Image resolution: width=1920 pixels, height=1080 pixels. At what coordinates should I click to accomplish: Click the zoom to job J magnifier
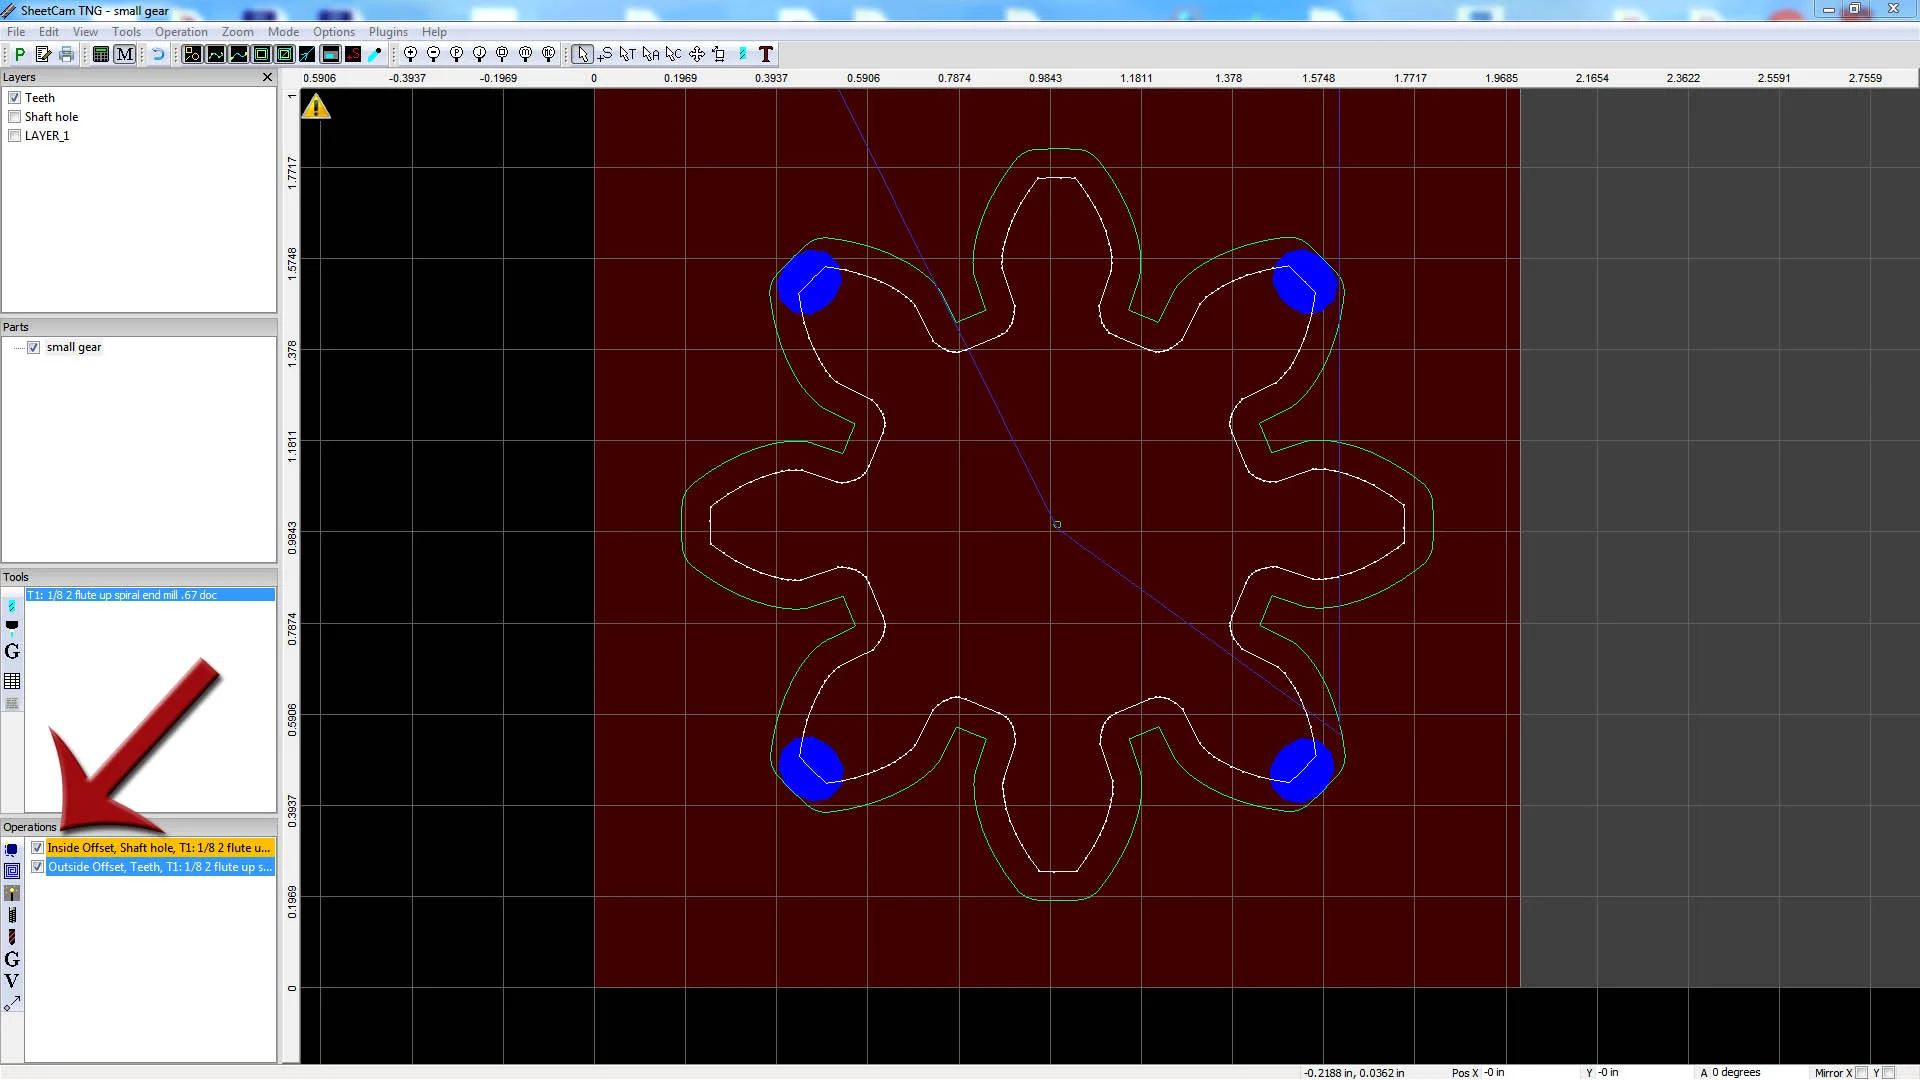point(479,54)
